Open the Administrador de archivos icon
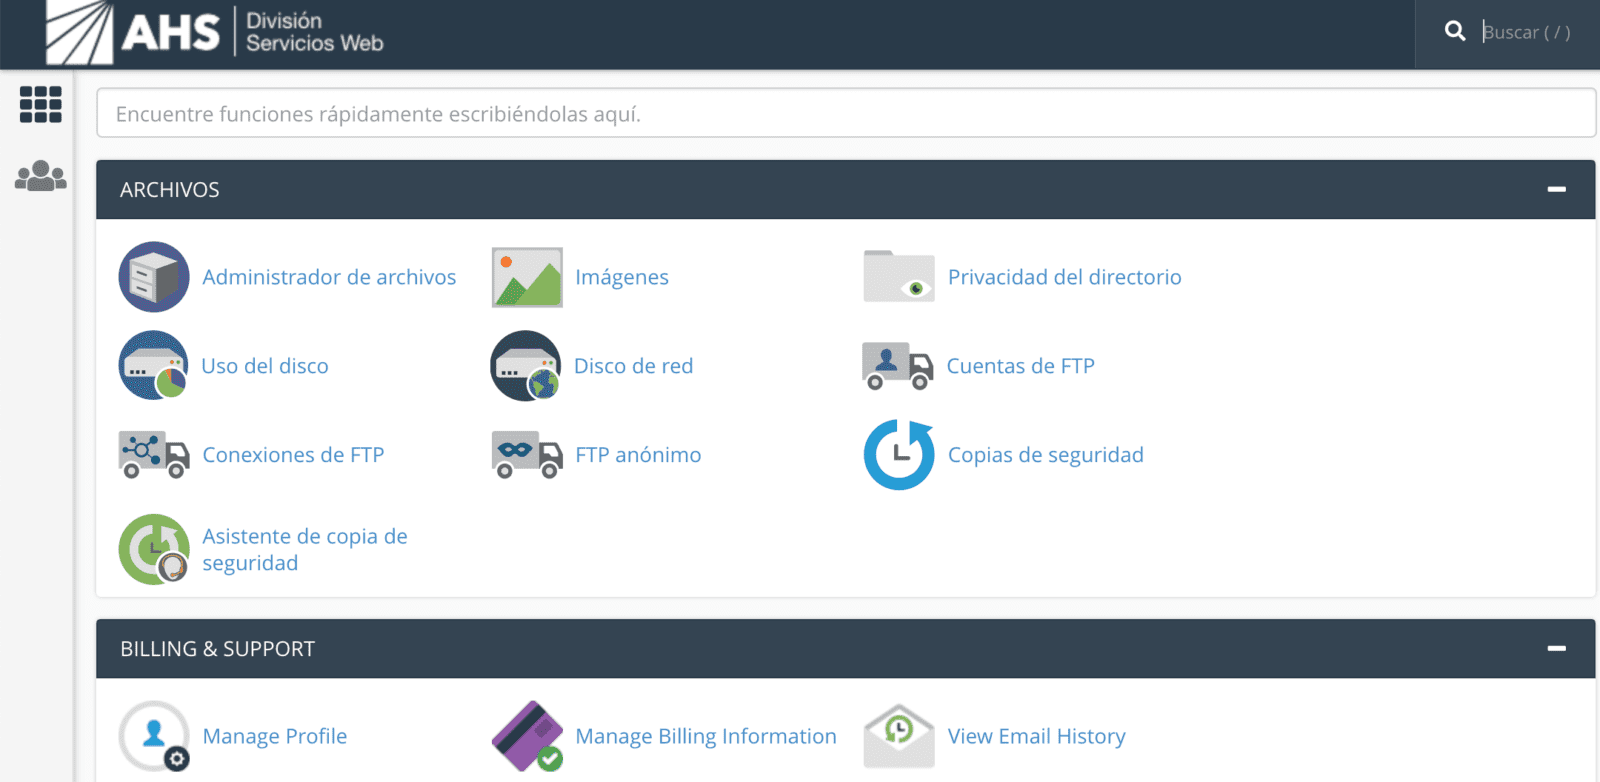The image size is (1600, 782). [154, 277]
